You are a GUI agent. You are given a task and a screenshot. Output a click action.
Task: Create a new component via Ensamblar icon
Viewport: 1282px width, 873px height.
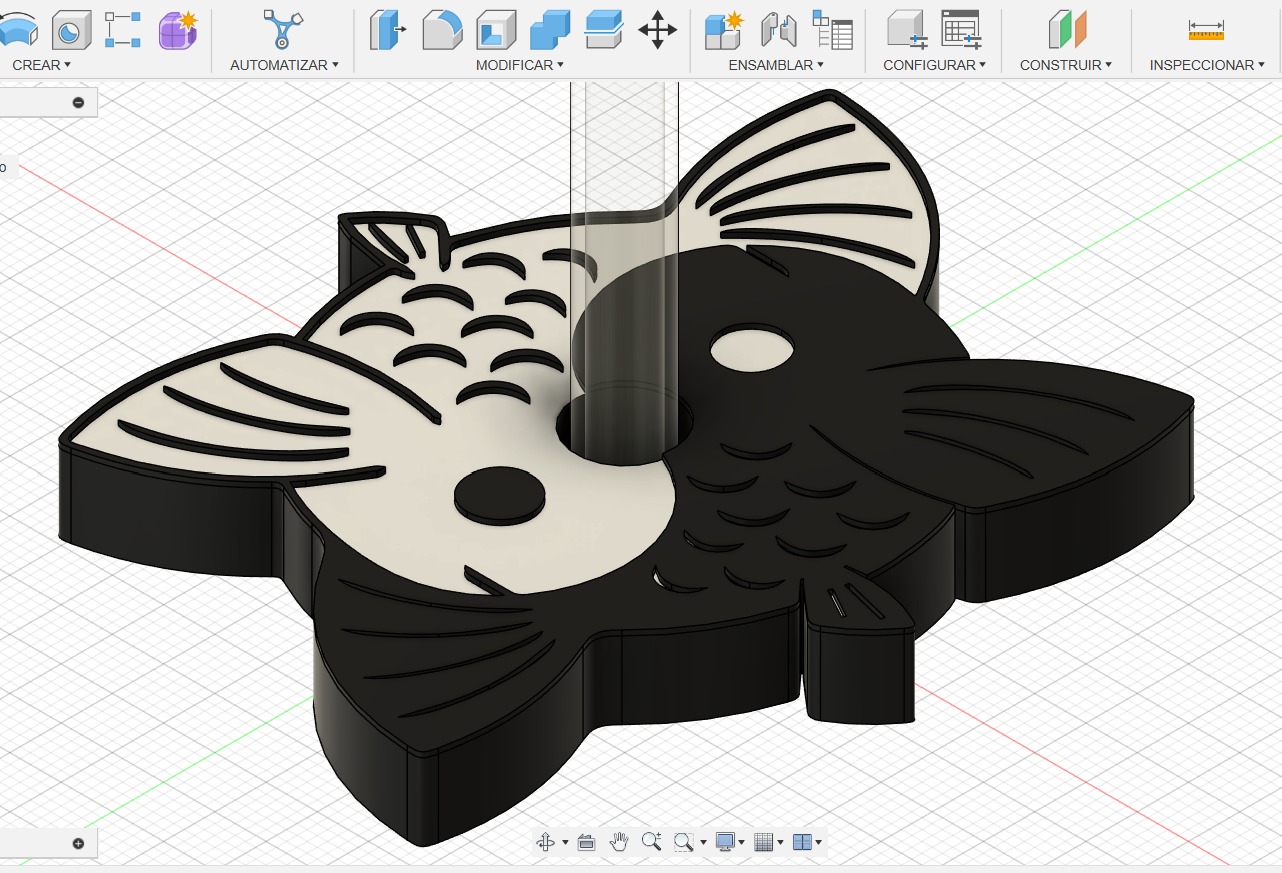pyautogui.click(x=723, y=29)
